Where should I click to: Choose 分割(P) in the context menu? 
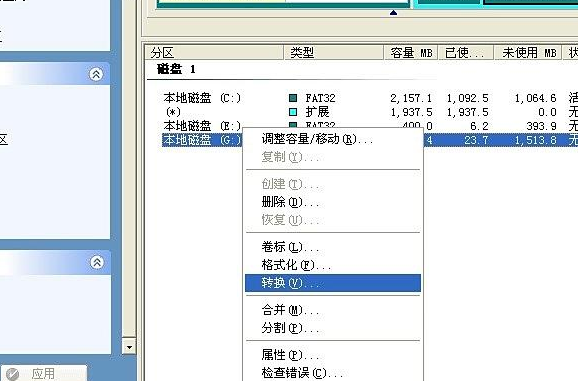[333, 328]
